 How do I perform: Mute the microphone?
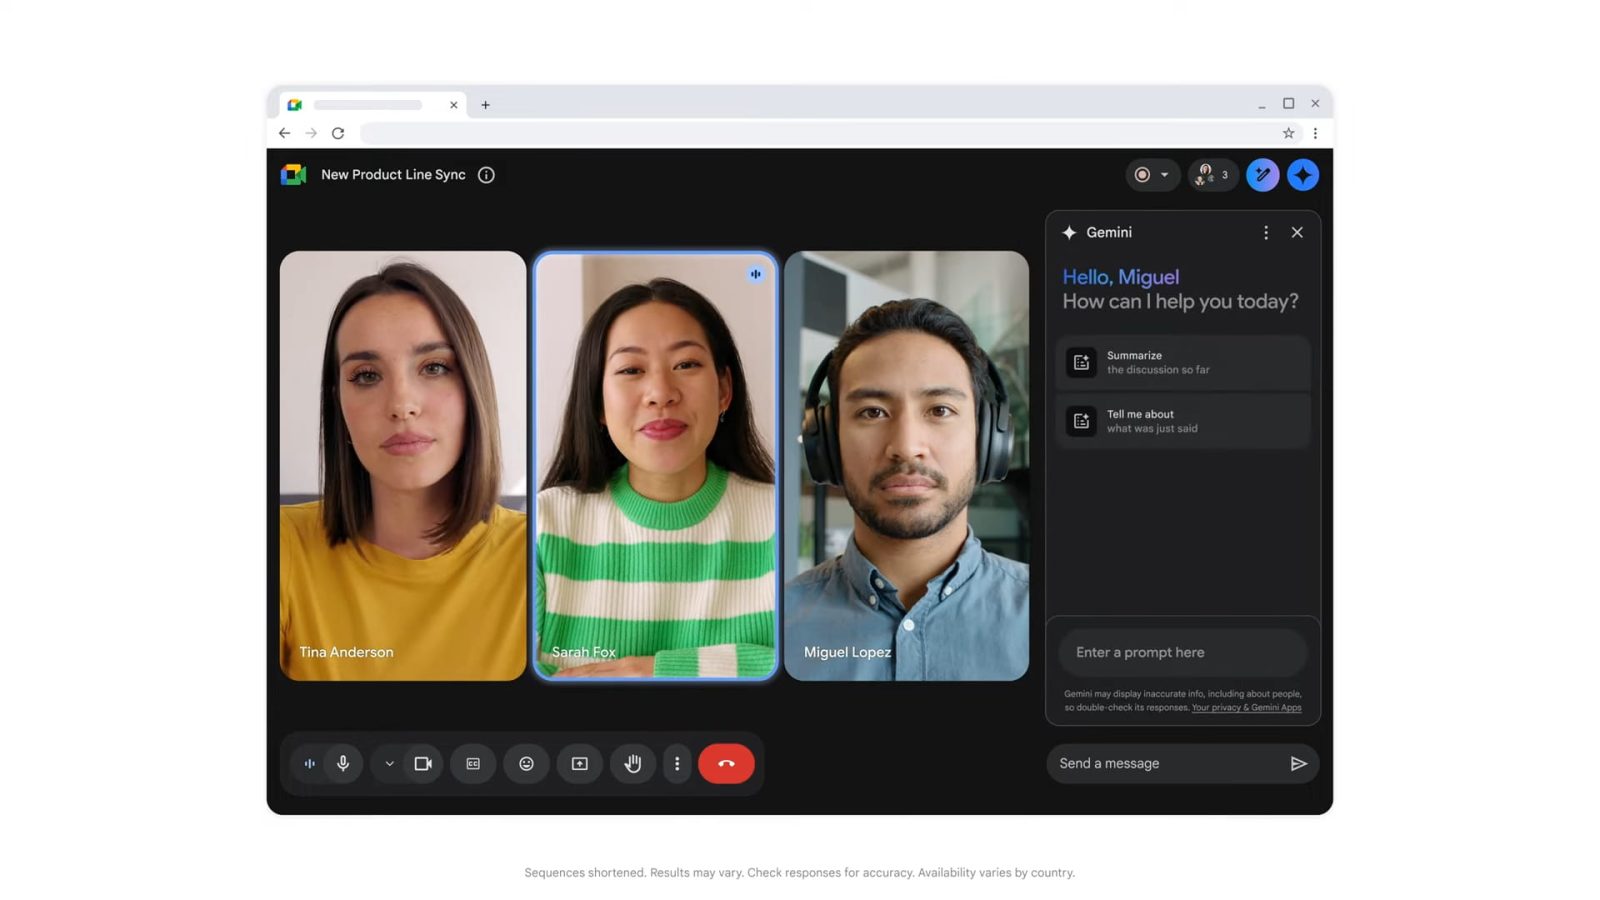point(343,764)
